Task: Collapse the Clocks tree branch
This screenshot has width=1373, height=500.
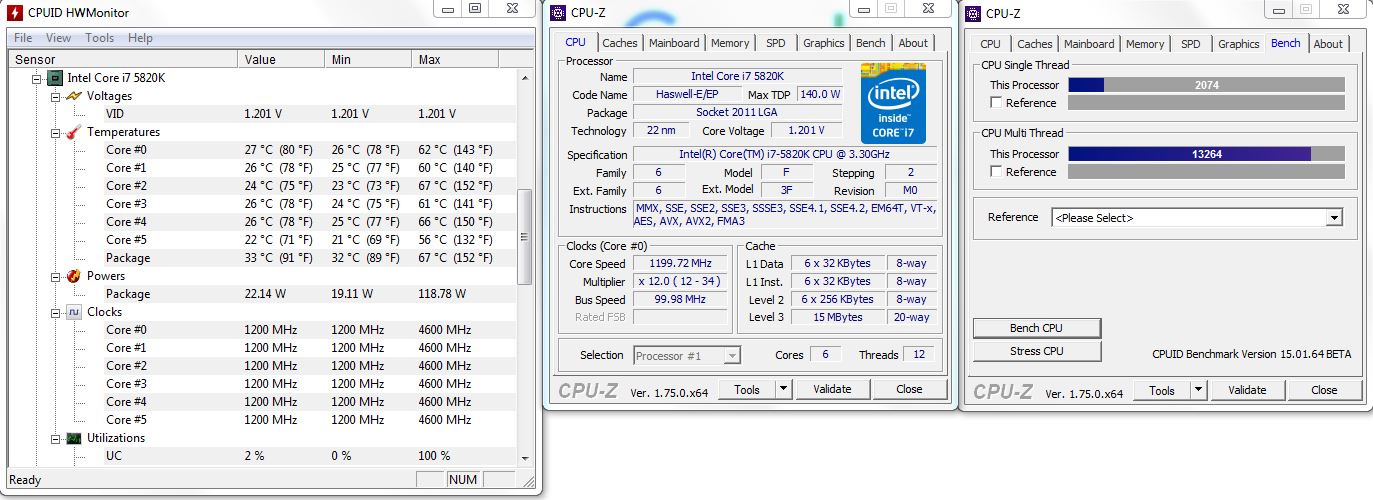Action: tap(55, 312)
